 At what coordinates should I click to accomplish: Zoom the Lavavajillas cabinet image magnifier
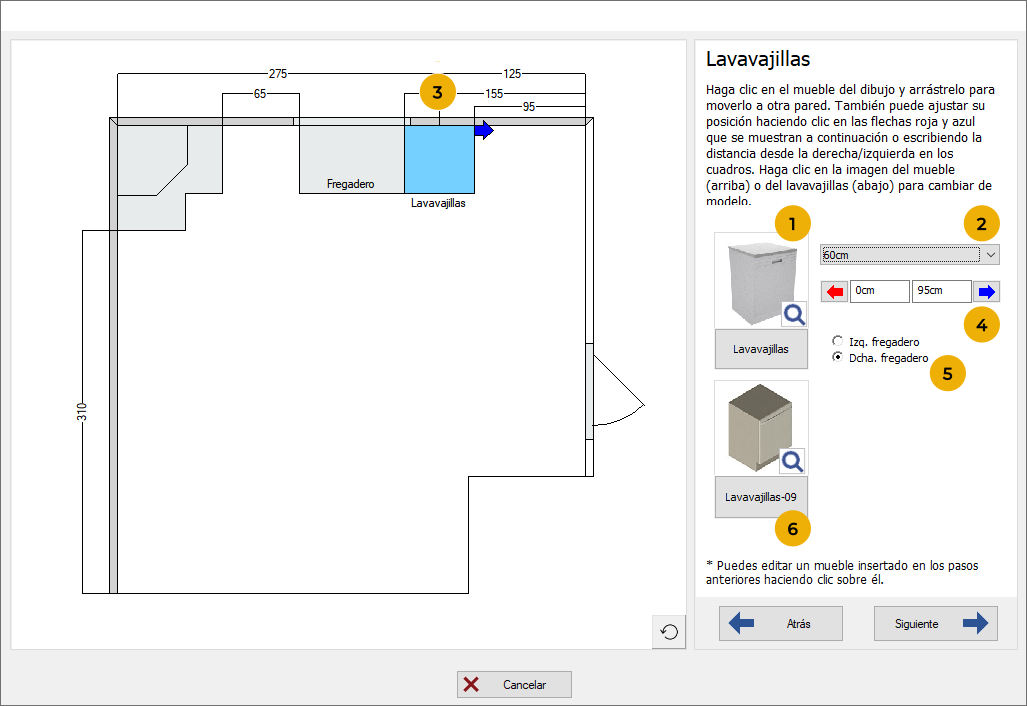[x=794, y=314]
